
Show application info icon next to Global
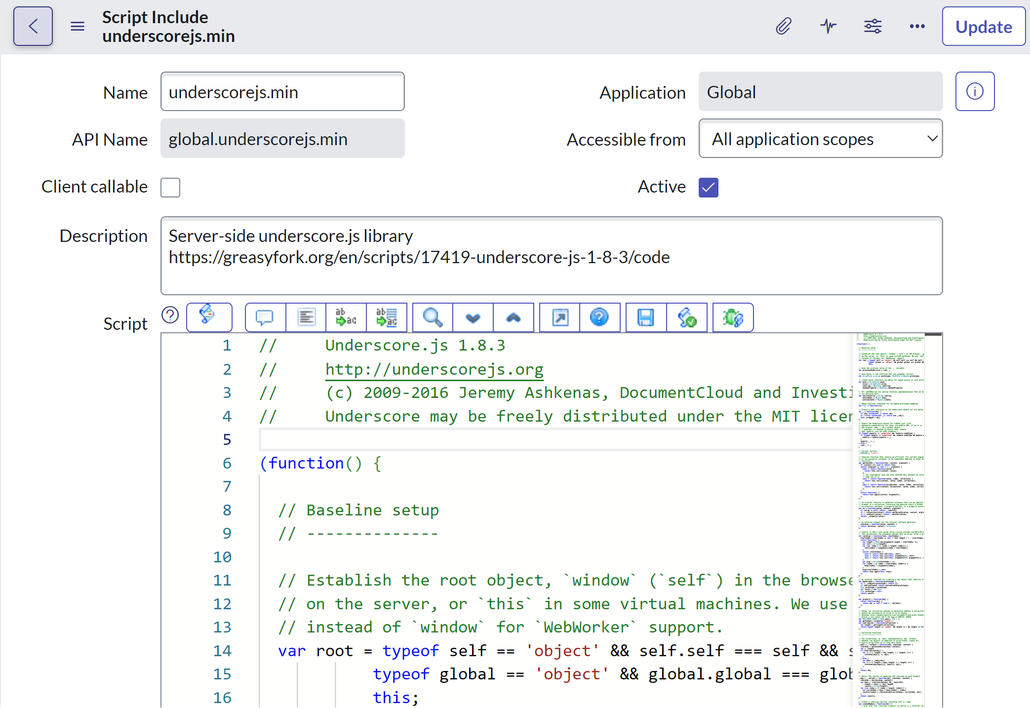pos(975,91)
